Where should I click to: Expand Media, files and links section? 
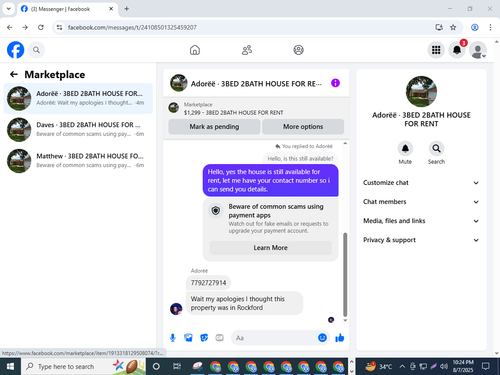tap(421, 221)
